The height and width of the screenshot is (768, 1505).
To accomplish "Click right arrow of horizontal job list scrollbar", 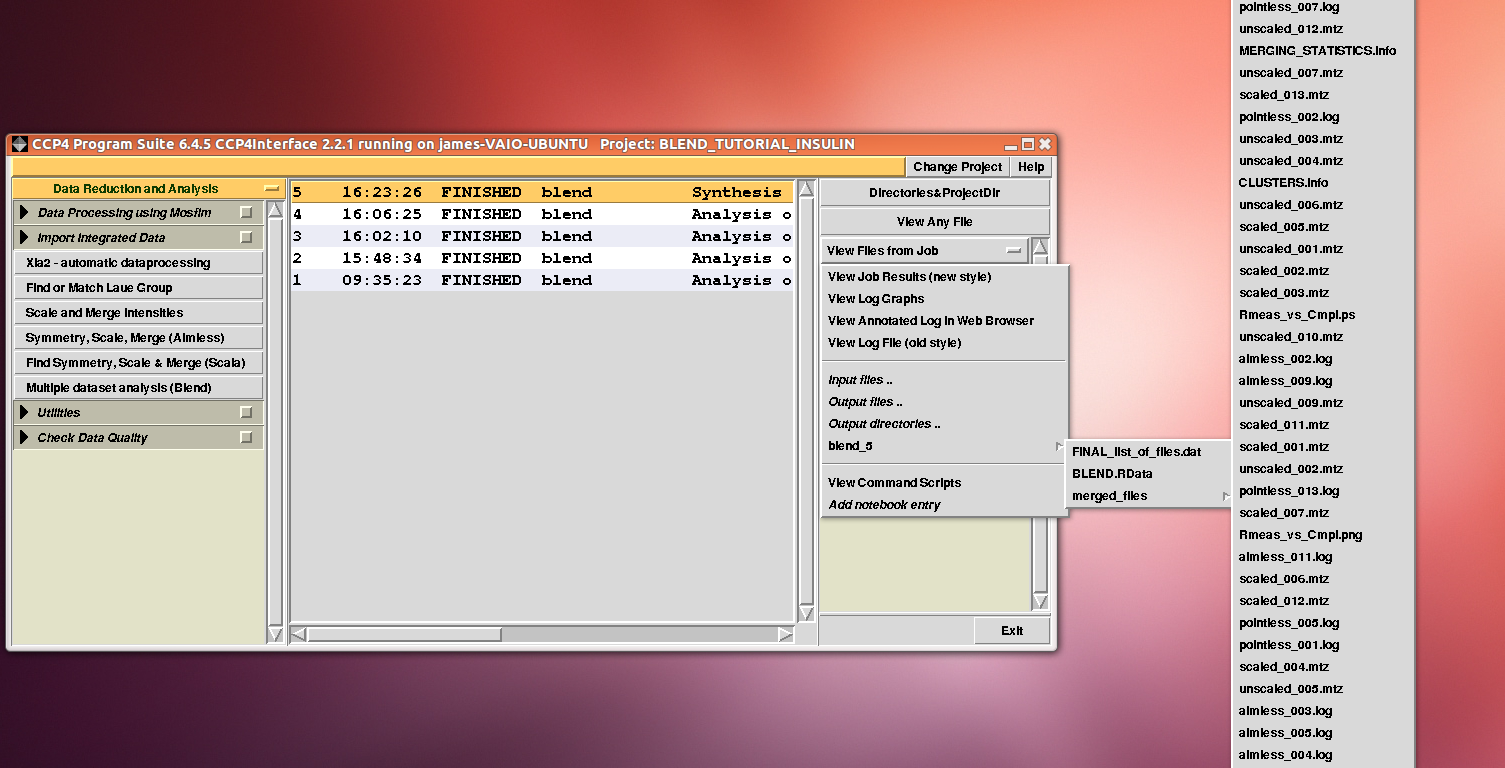I will point(785,634).
